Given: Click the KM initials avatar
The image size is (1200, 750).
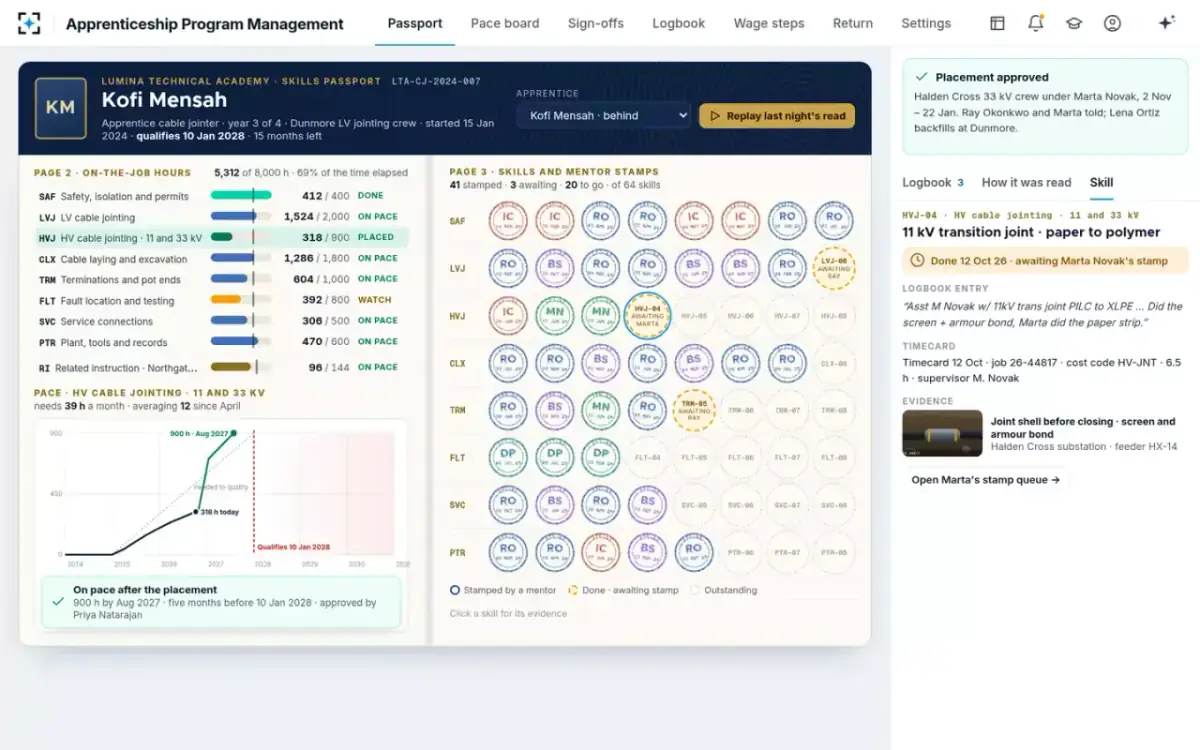Looking at the screenshot, I should click(x=60, y=108).
